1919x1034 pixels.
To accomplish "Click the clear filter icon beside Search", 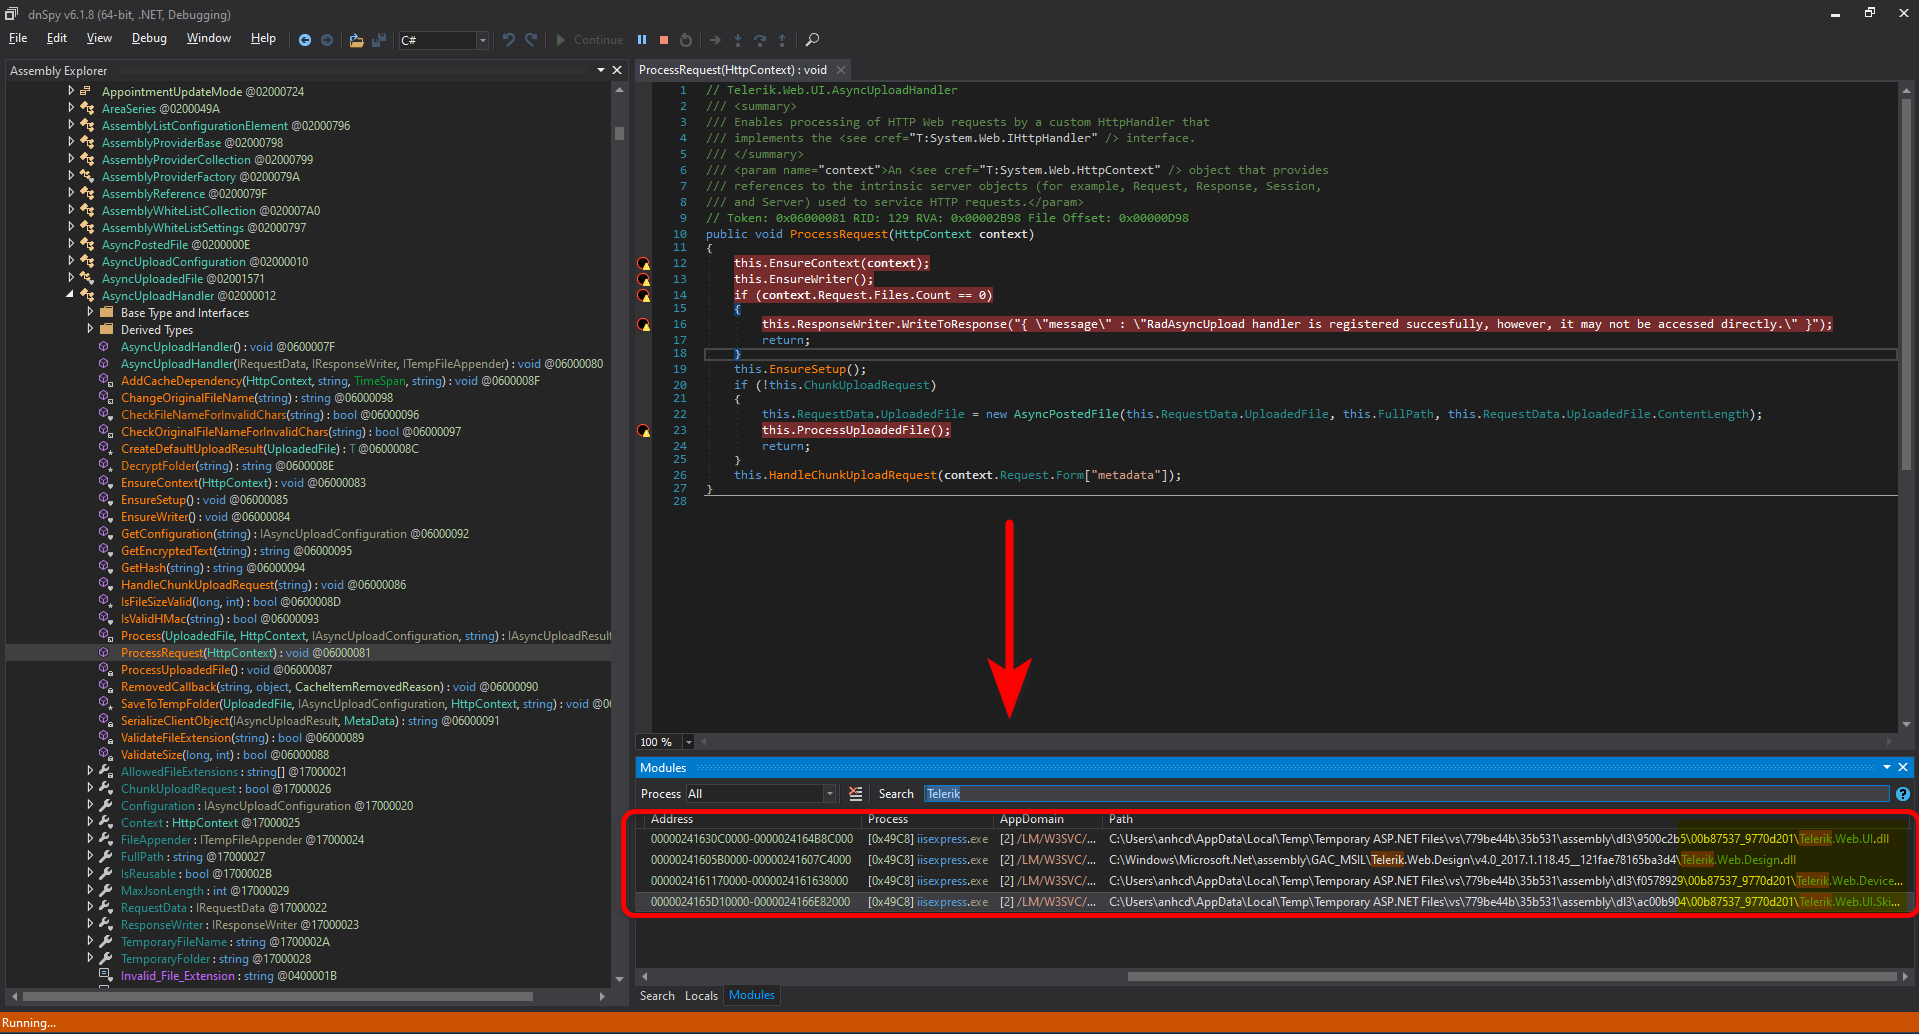I will [856, 794].
